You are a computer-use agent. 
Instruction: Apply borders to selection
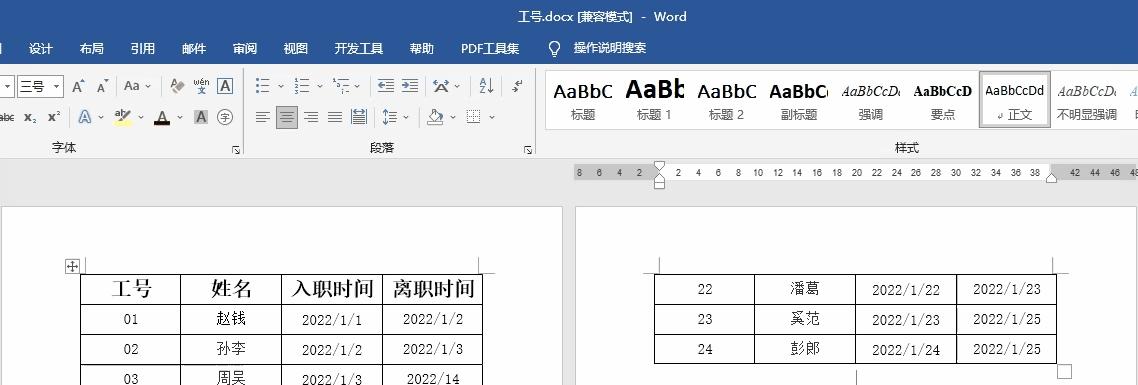click(x=473, y=117)
